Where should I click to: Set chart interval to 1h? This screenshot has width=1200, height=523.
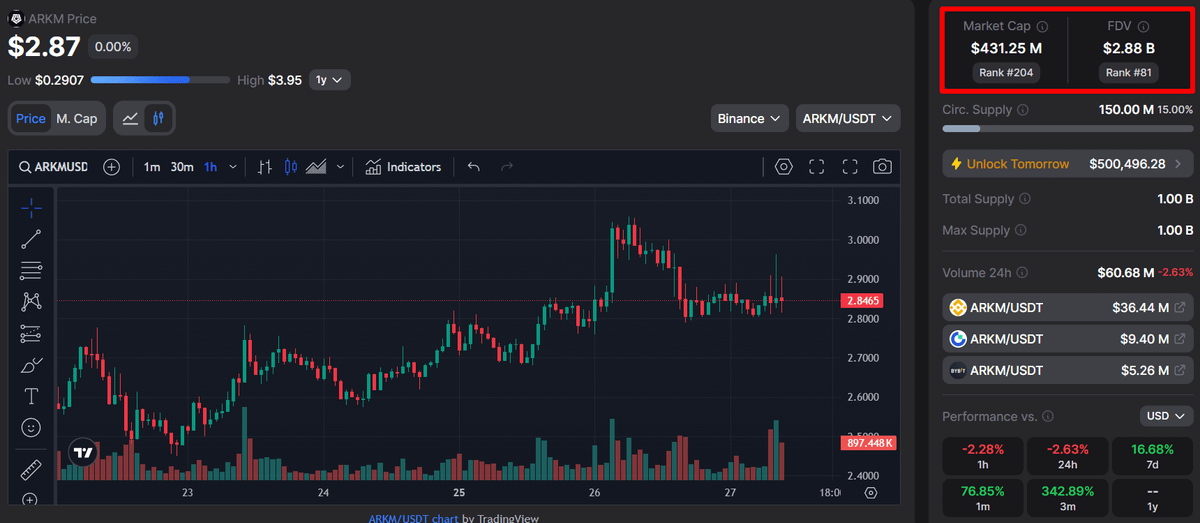pyautogui.click(x=211, y=167)
